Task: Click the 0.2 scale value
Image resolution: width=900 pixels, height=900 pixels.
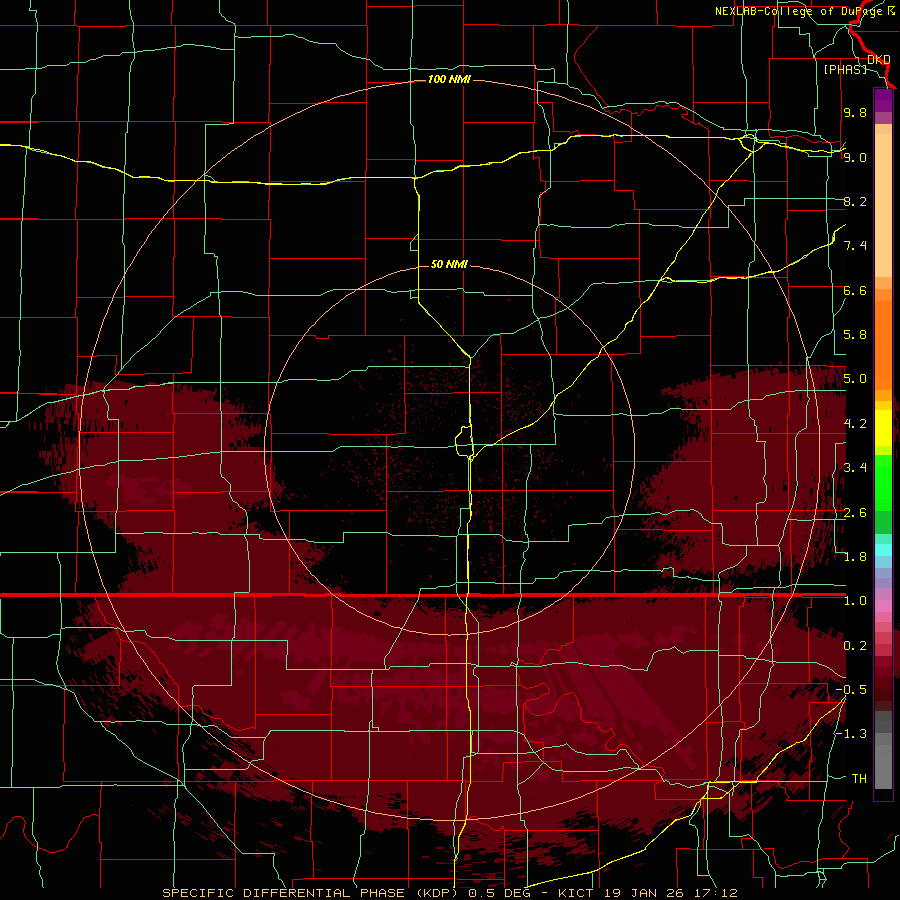Action: 855,646
